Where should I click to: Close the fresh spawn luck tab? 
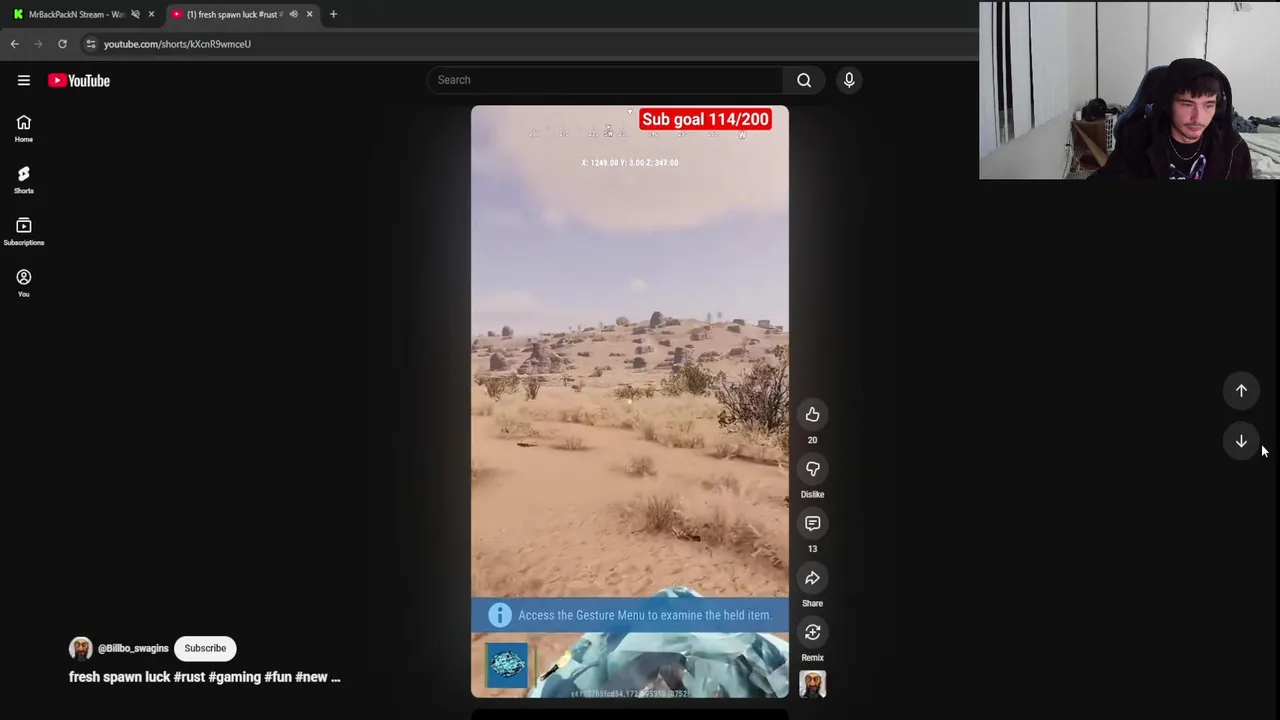pyautogui.click(x=309, y=14)
